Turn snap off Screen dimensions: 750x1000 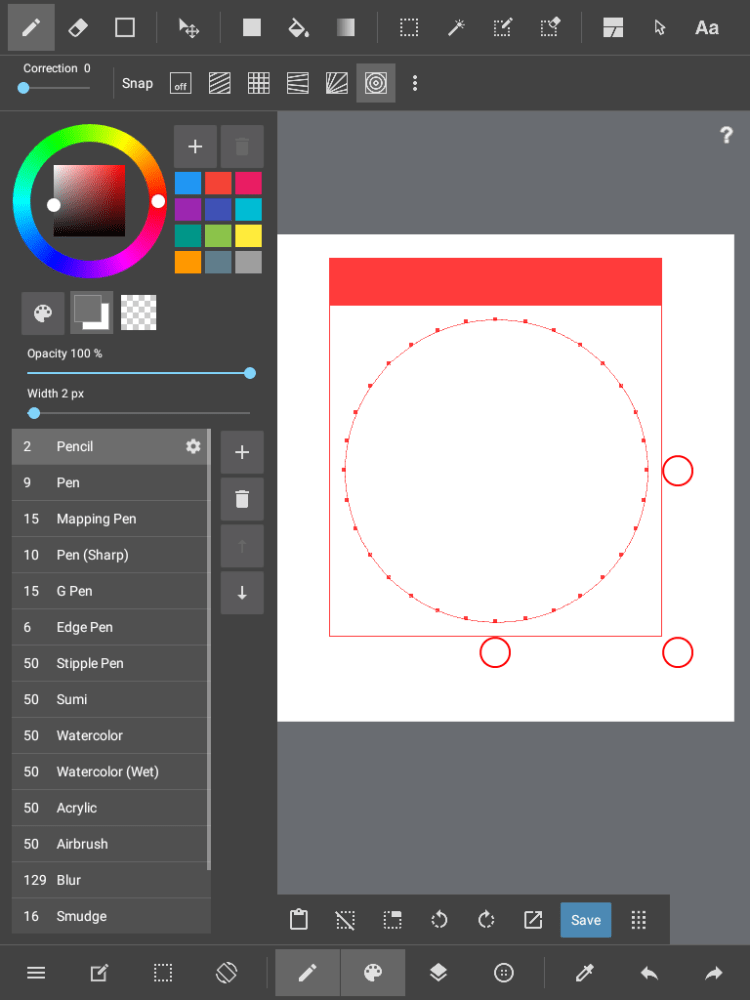tap(180, 83)
